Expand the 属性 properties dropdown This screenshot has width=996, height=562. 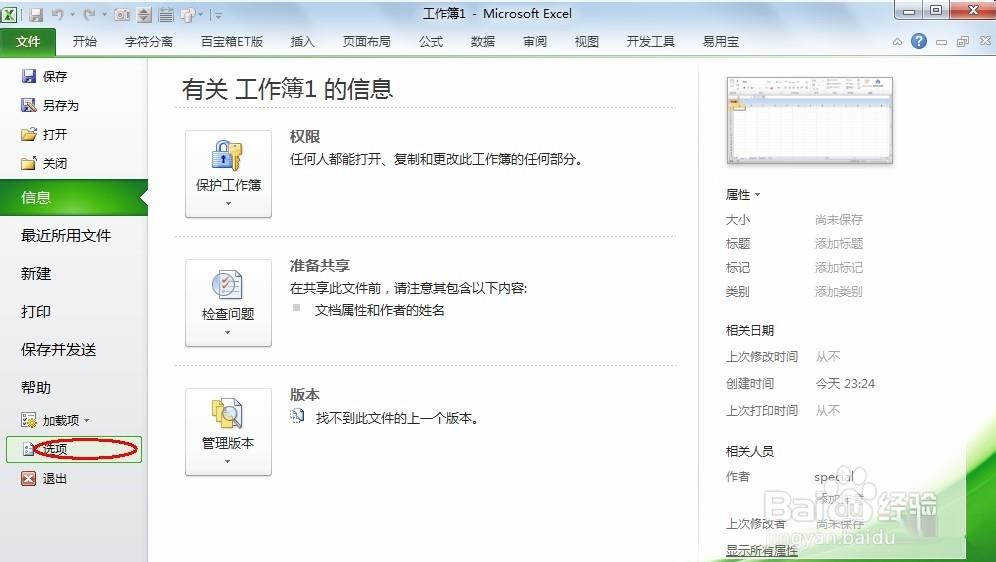coord(743,195)
